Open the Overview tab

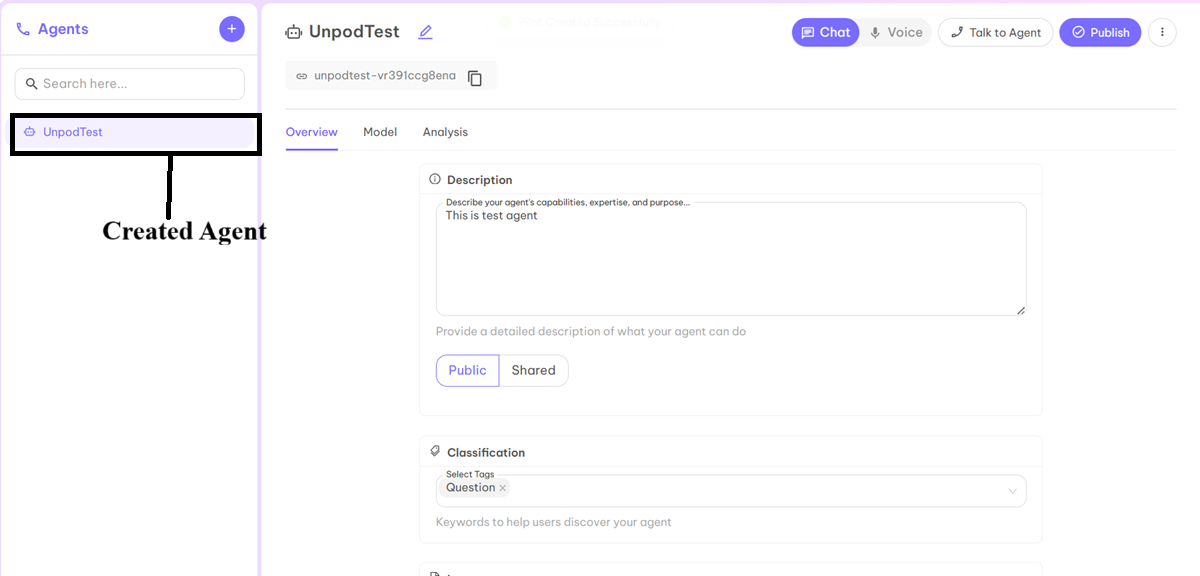[312, 132]
